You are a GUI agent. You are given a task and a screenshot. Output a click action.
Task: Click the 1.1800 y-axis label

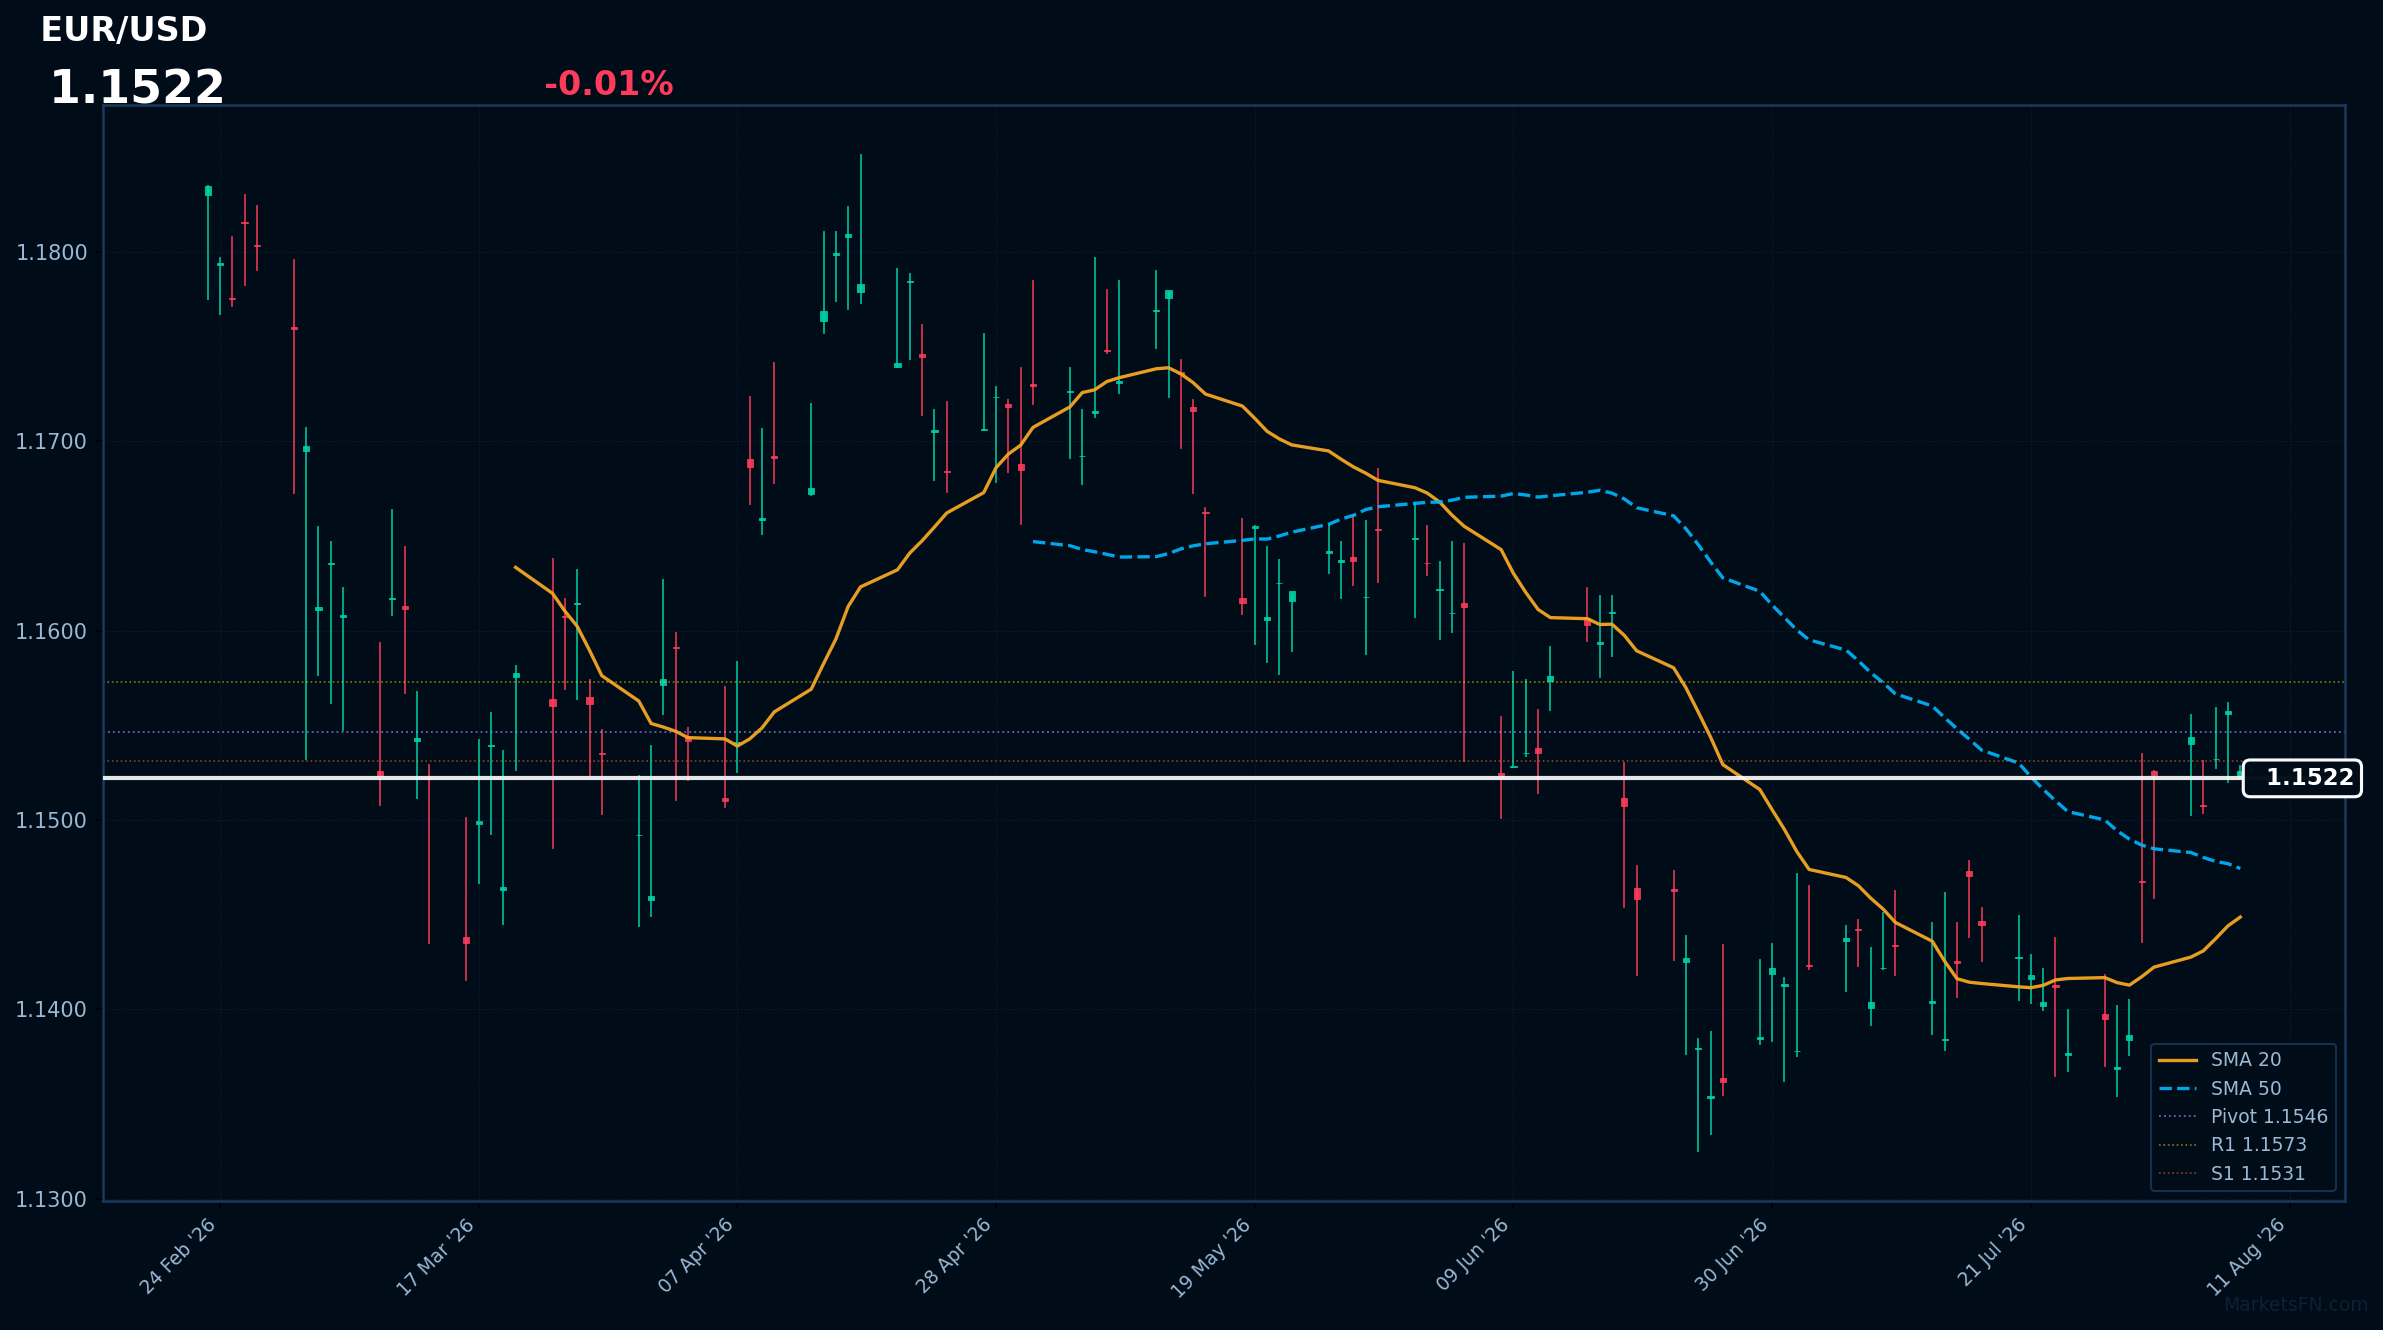(52, 253)
